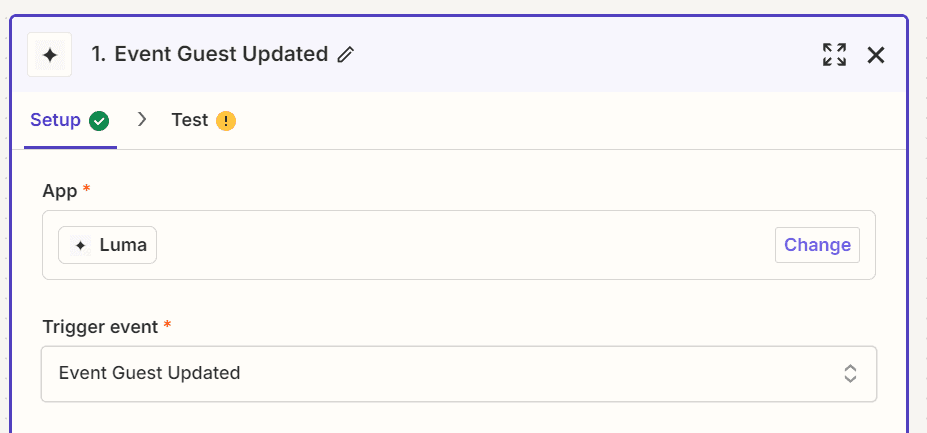Click the small star icon inside Luma chip
Viewport: 927px width, 433px height.
[80, 245]
